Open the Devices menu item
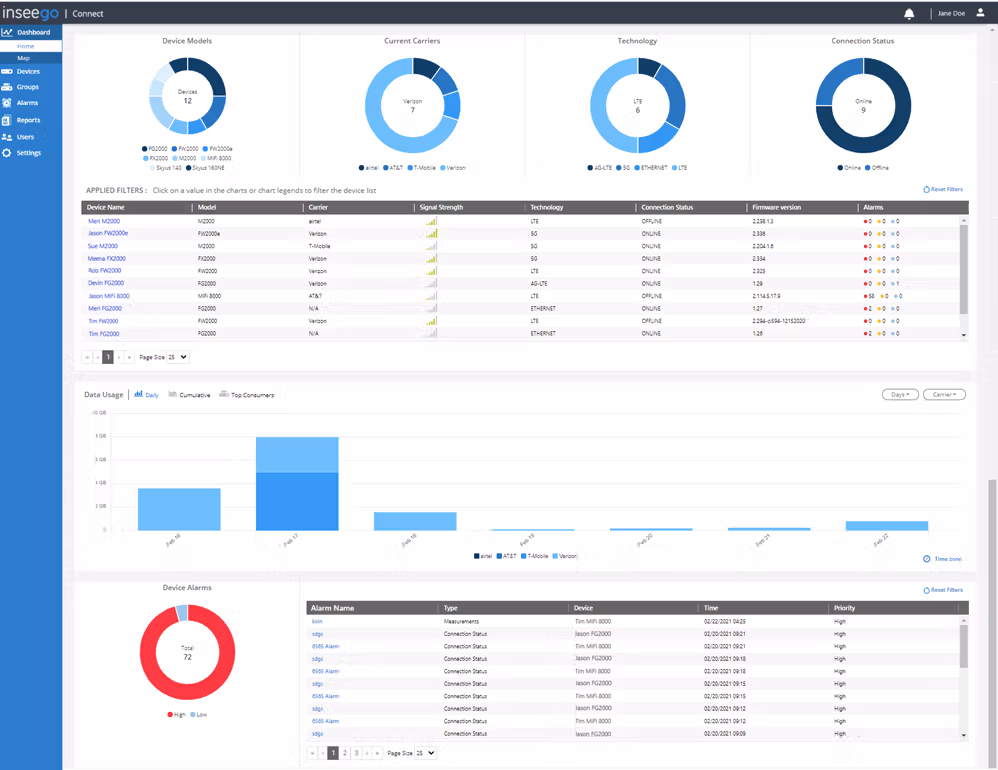This screenshot has height=770, width=998. tap(28, 71)
